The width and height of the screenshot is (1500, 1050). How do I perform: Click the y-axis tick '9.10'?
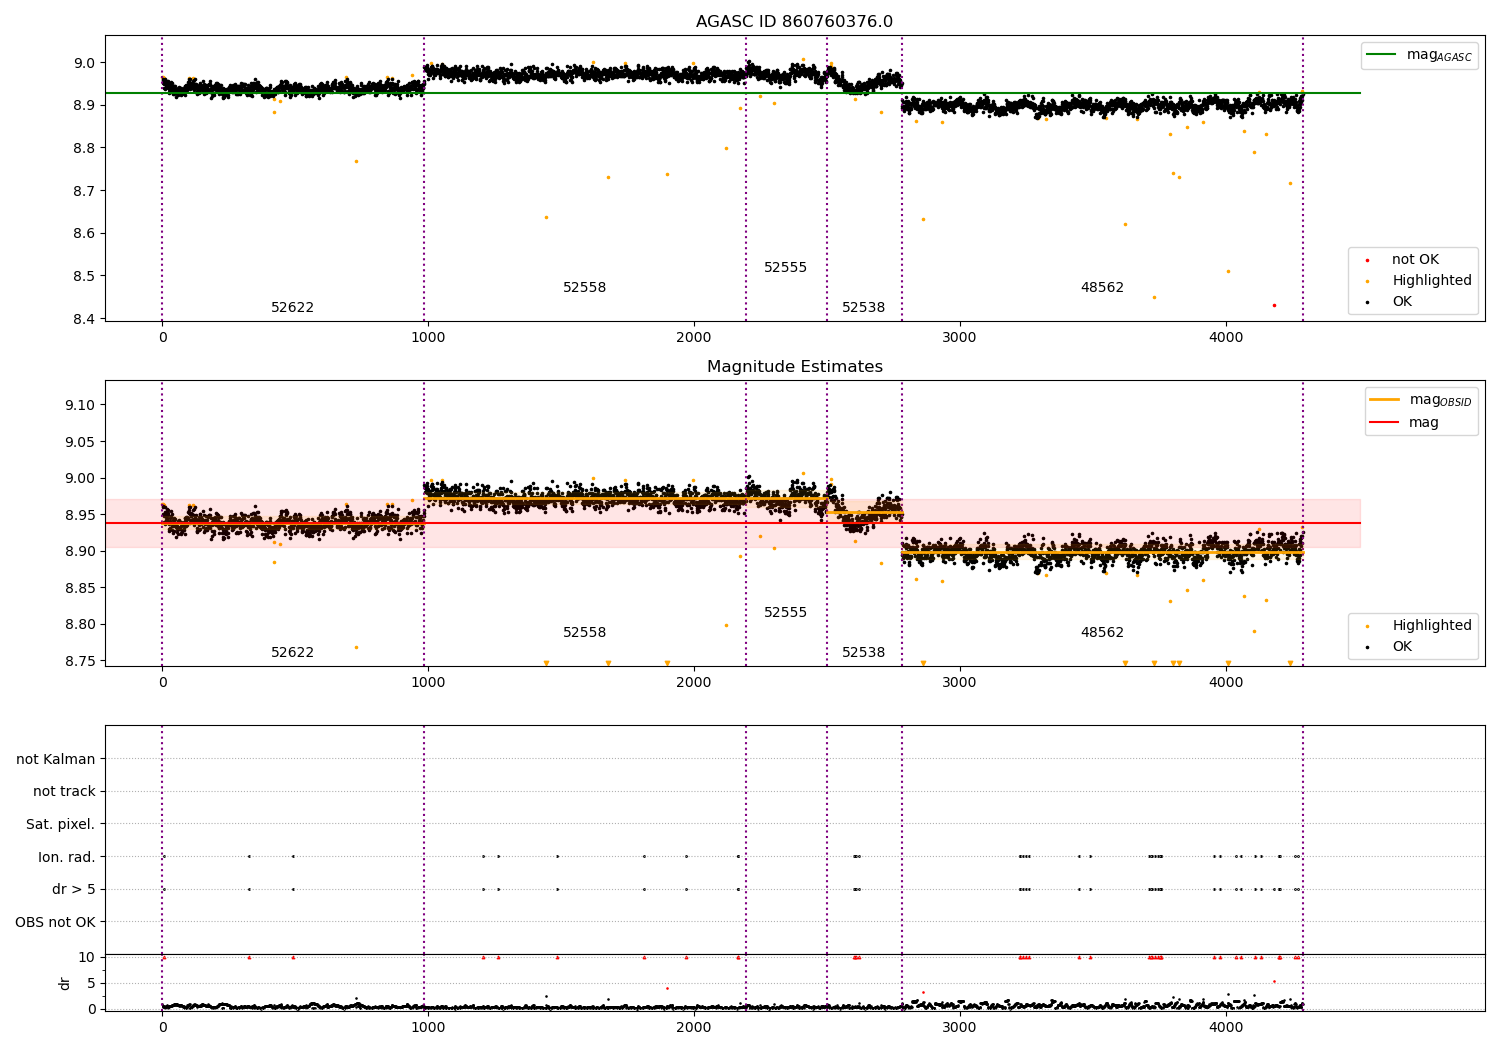80,405
